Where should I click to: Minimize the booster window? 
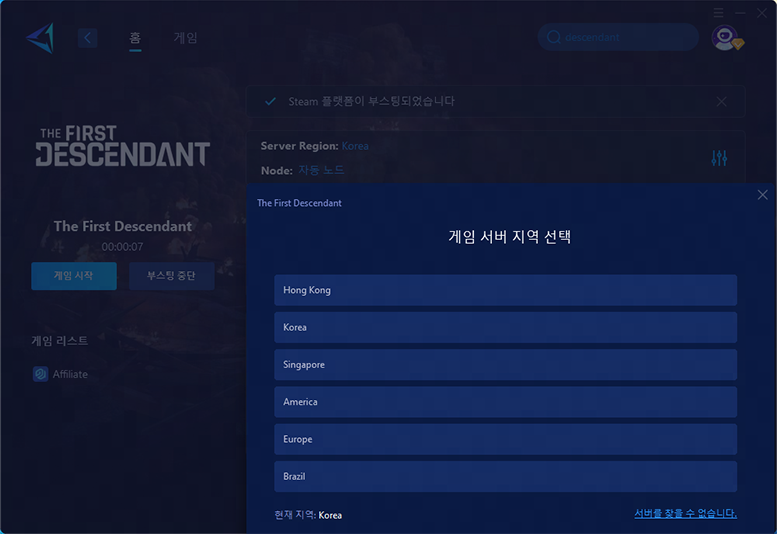pyautogui.click(x=740, y=13)
